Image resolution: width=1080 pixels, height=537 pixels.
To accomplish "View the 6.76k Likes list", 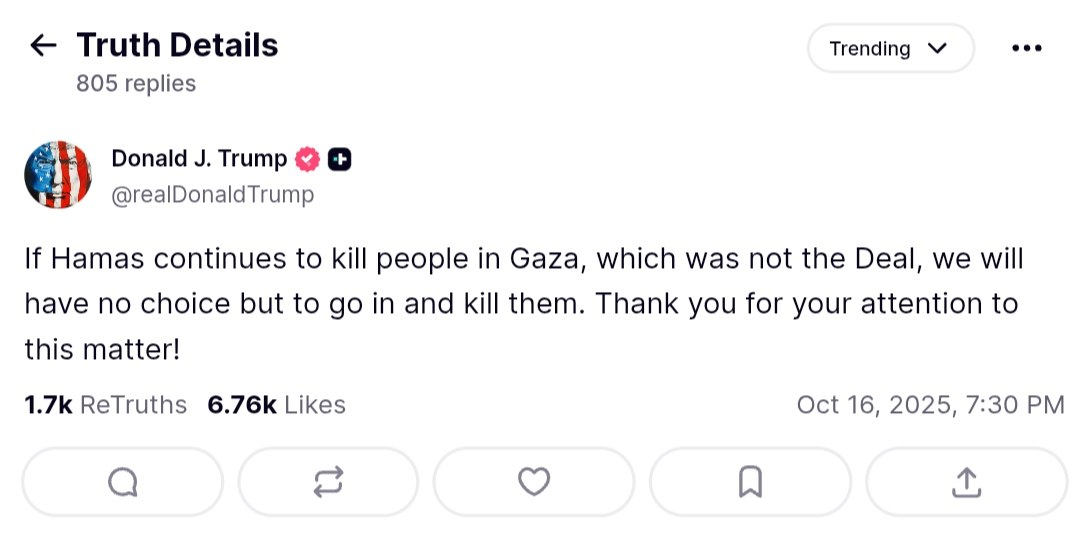I will tap(276, 405).
